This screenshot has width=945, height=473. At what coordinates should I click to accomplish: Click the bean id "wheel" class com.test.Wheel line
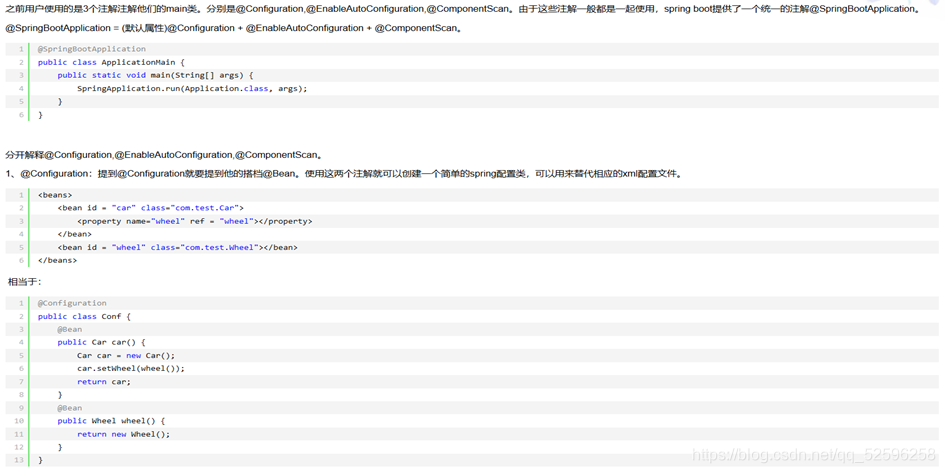pyautogui.click(x=177, y=247)
